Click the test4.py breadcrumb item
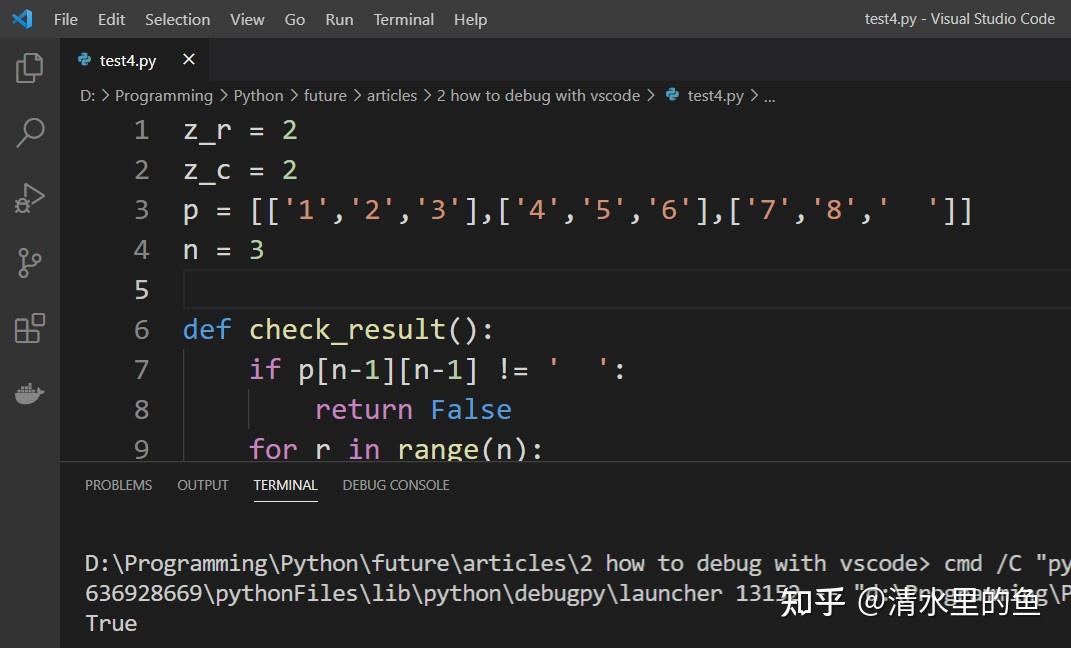The width and height of the screenshot is (1071, 648). [715, 96]
